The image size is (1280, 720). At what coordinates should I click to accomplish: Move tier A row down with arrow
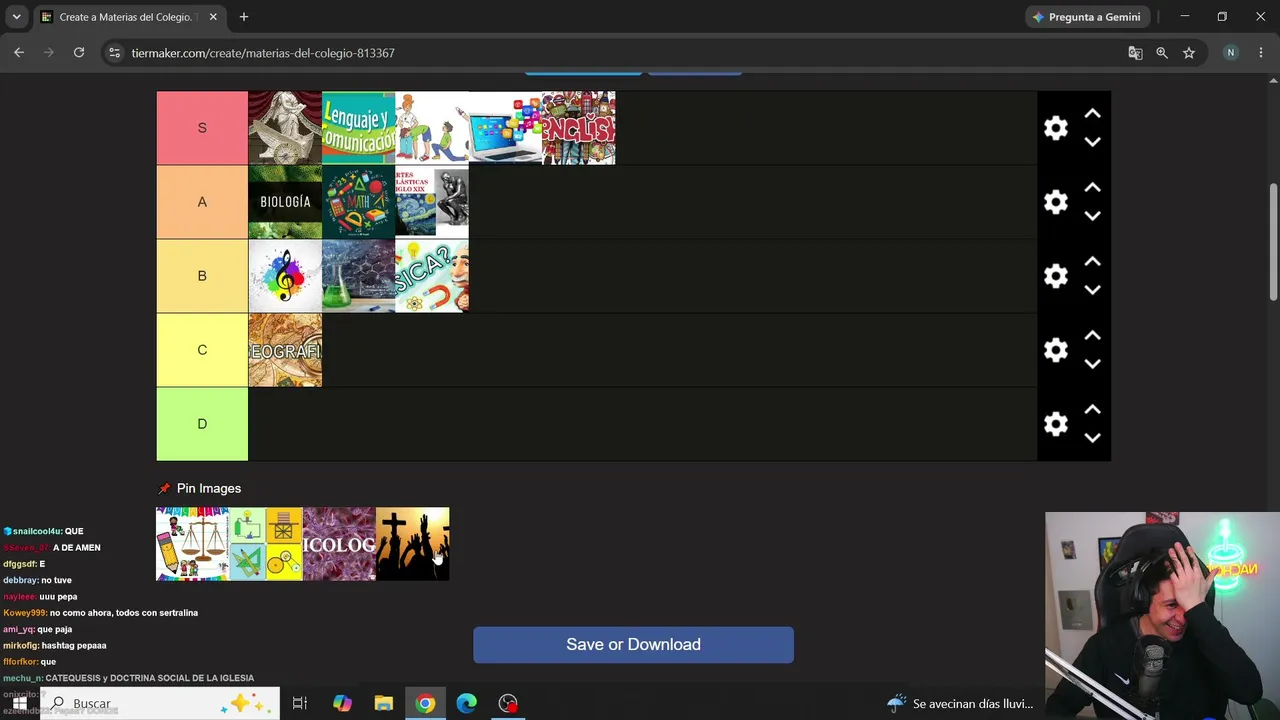pos(1093,216)
